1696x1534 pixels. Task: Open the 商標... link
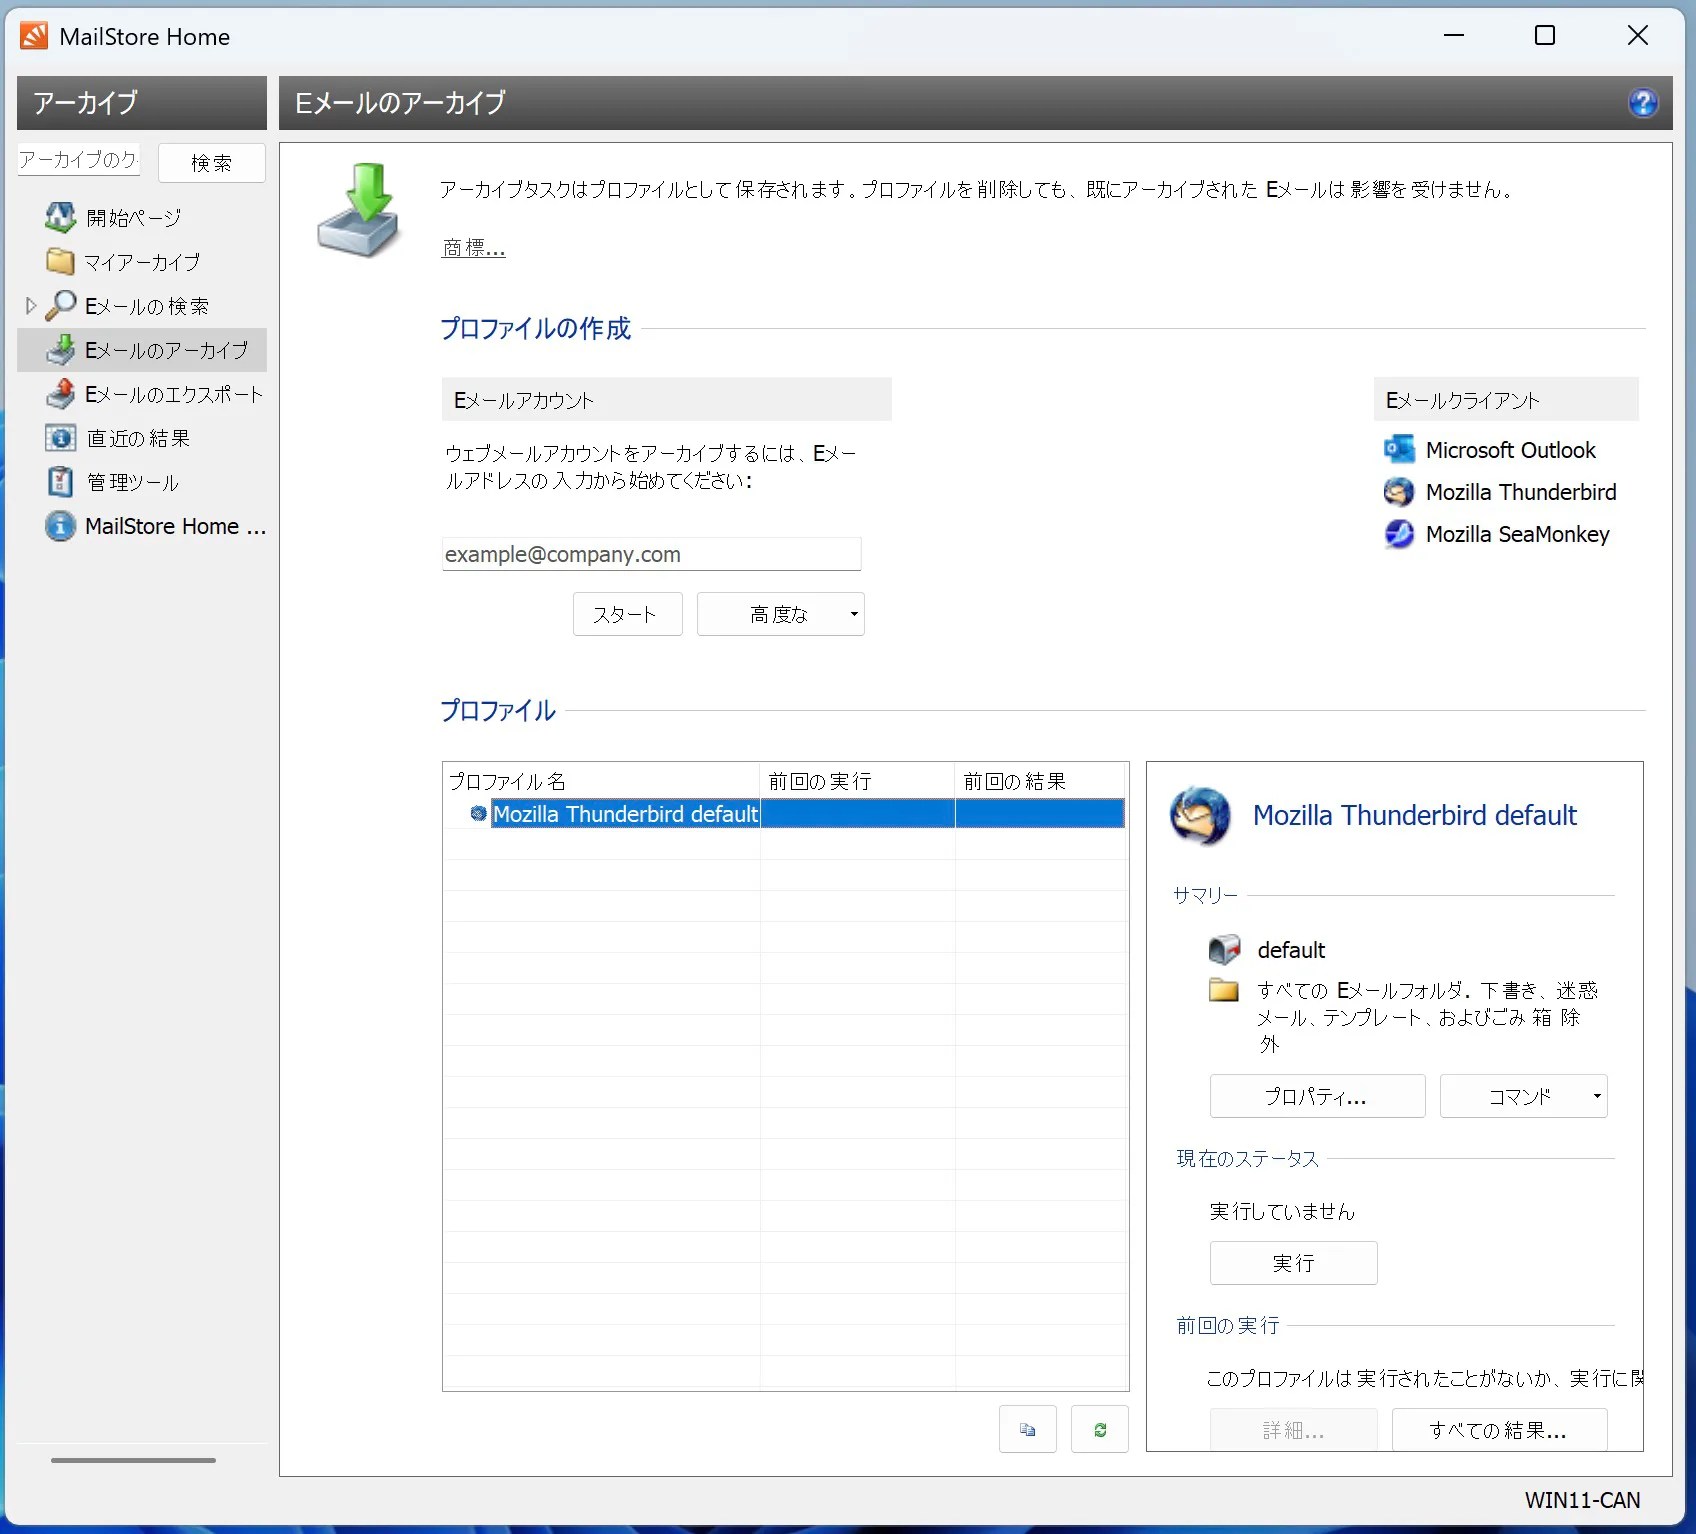[474, 247]
